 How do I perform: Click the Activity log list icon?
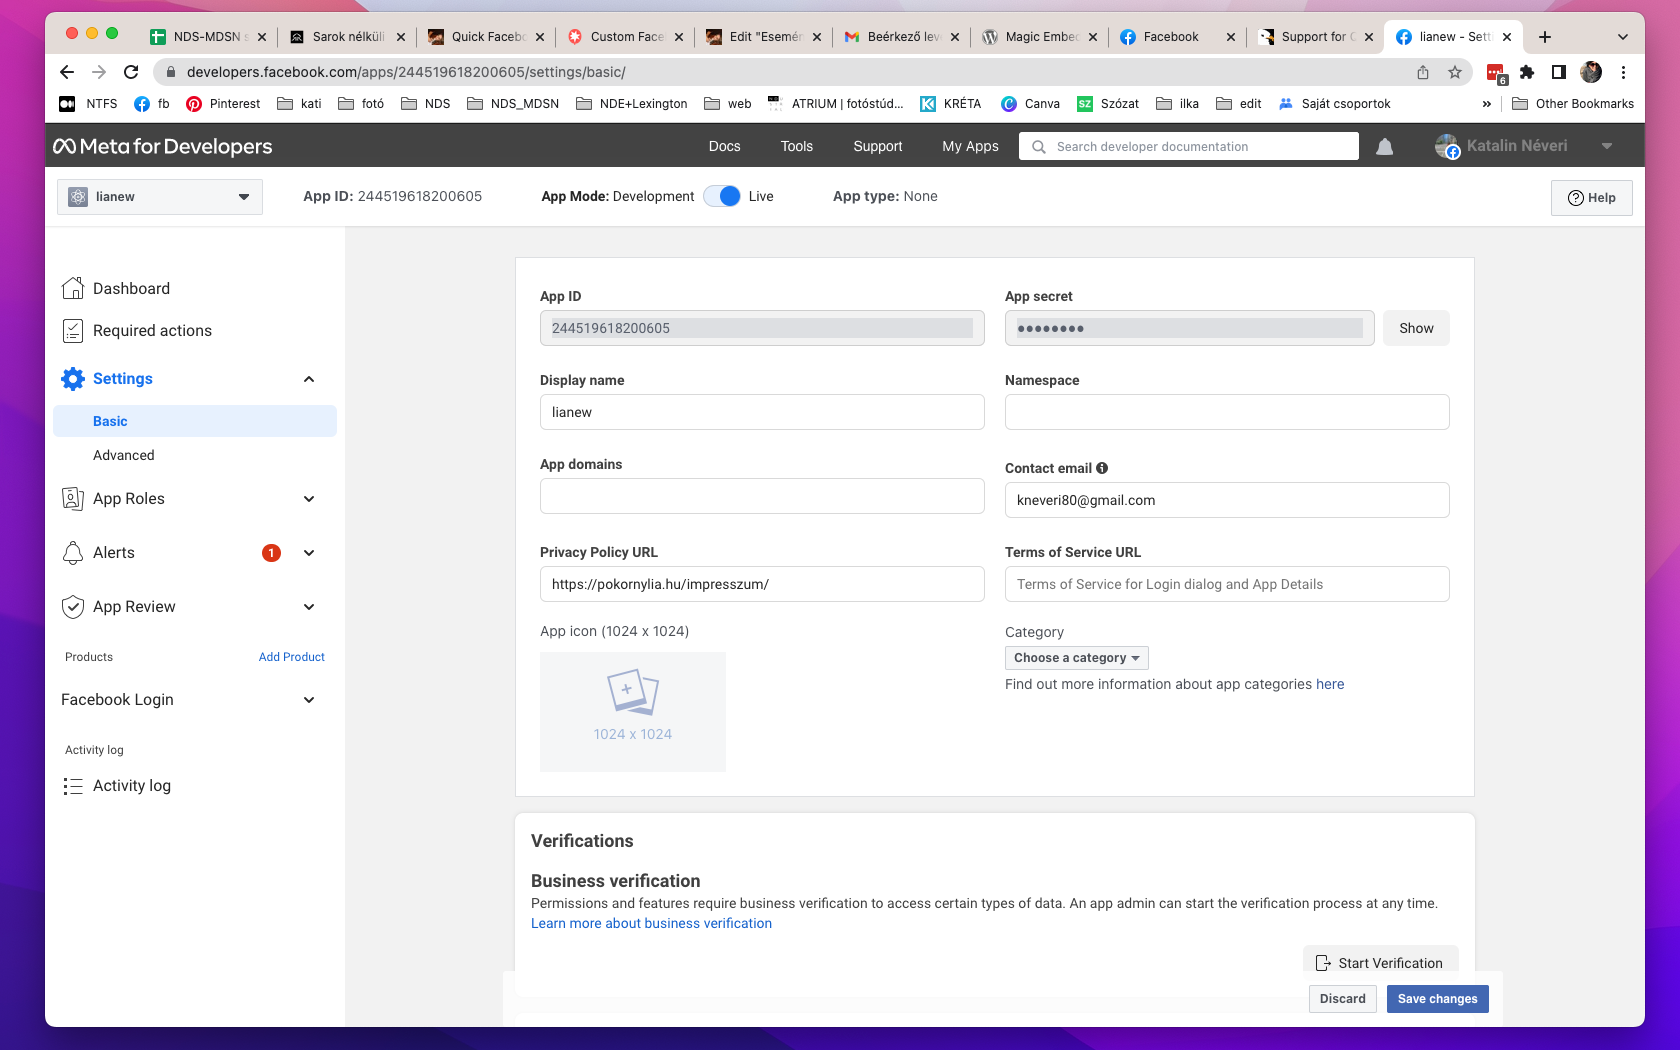pos(73,786)
